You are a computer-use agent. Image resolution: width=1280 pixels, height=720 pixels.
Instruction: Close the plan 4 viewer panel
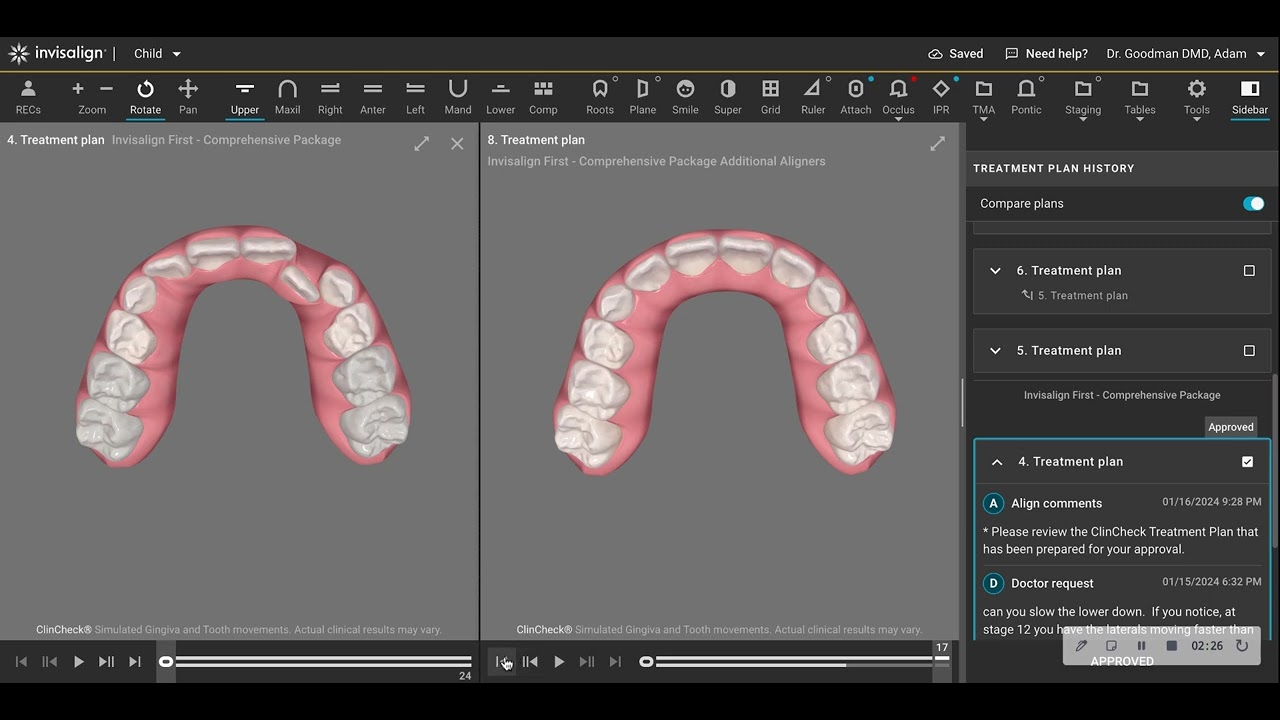457,144
